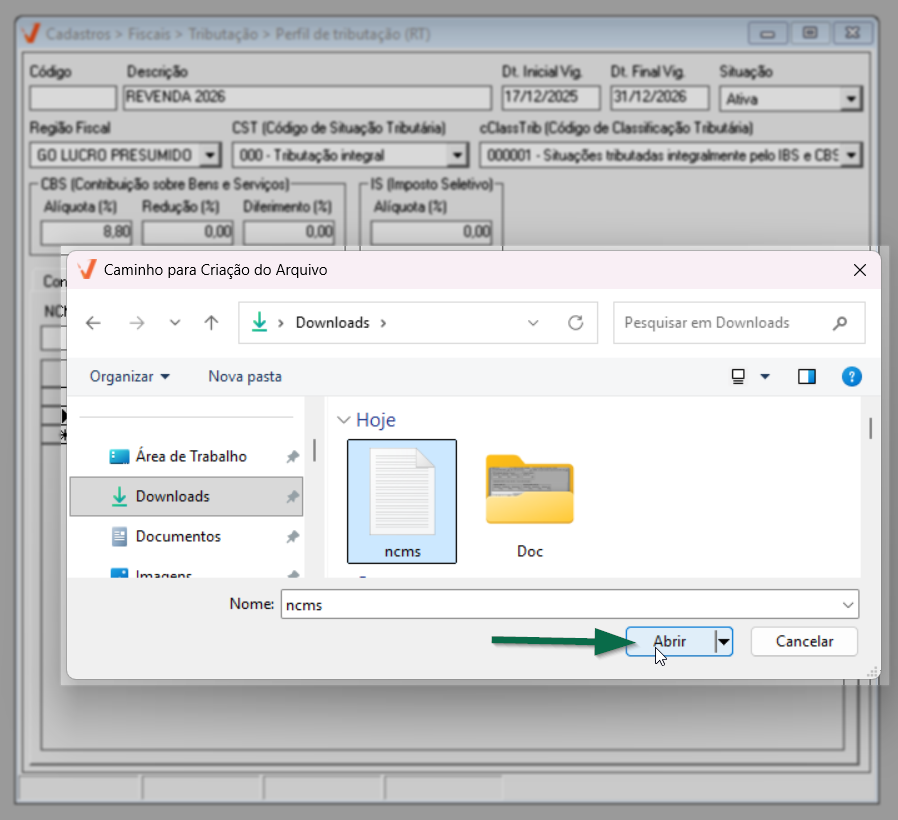Viewport: 898px width, 820px height.
Task: Expand the address bar history dropdown
Action: [533, 323]
